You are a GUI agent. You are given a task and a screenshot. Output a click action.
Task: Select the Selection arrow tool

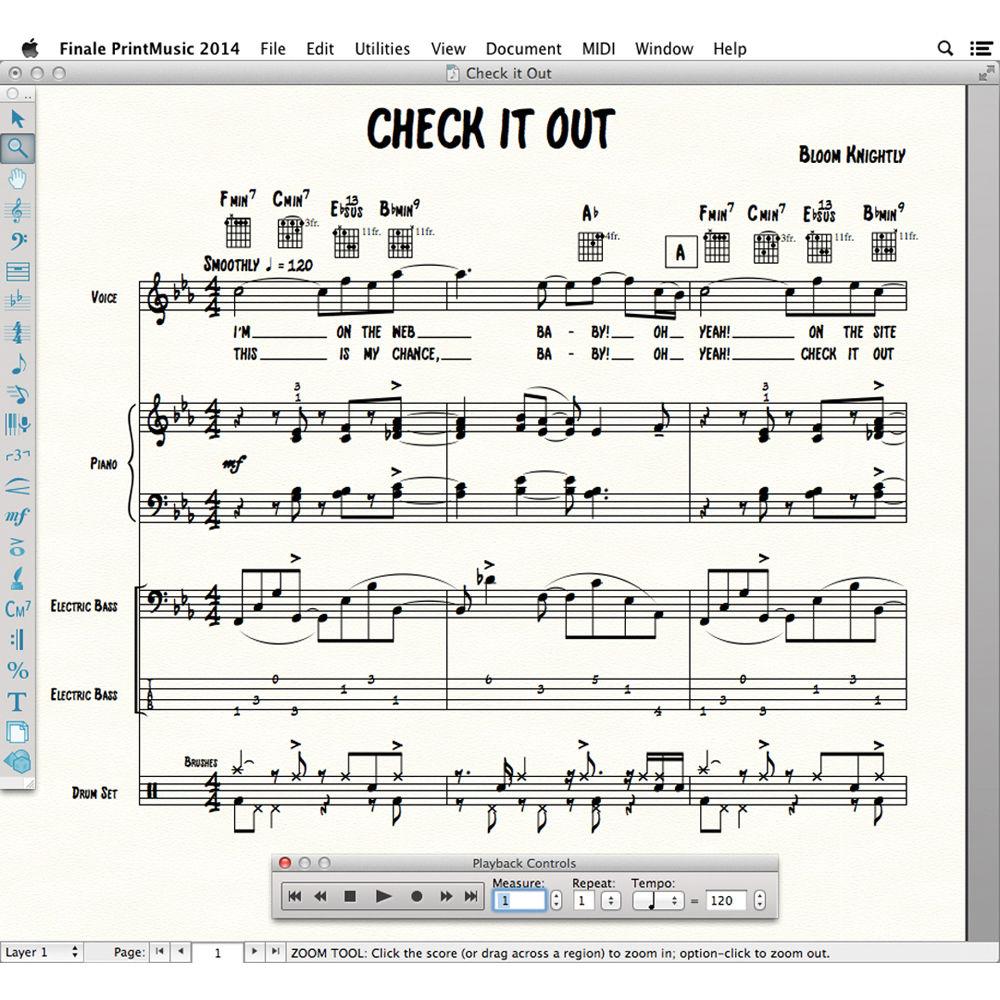coord(16,118)
